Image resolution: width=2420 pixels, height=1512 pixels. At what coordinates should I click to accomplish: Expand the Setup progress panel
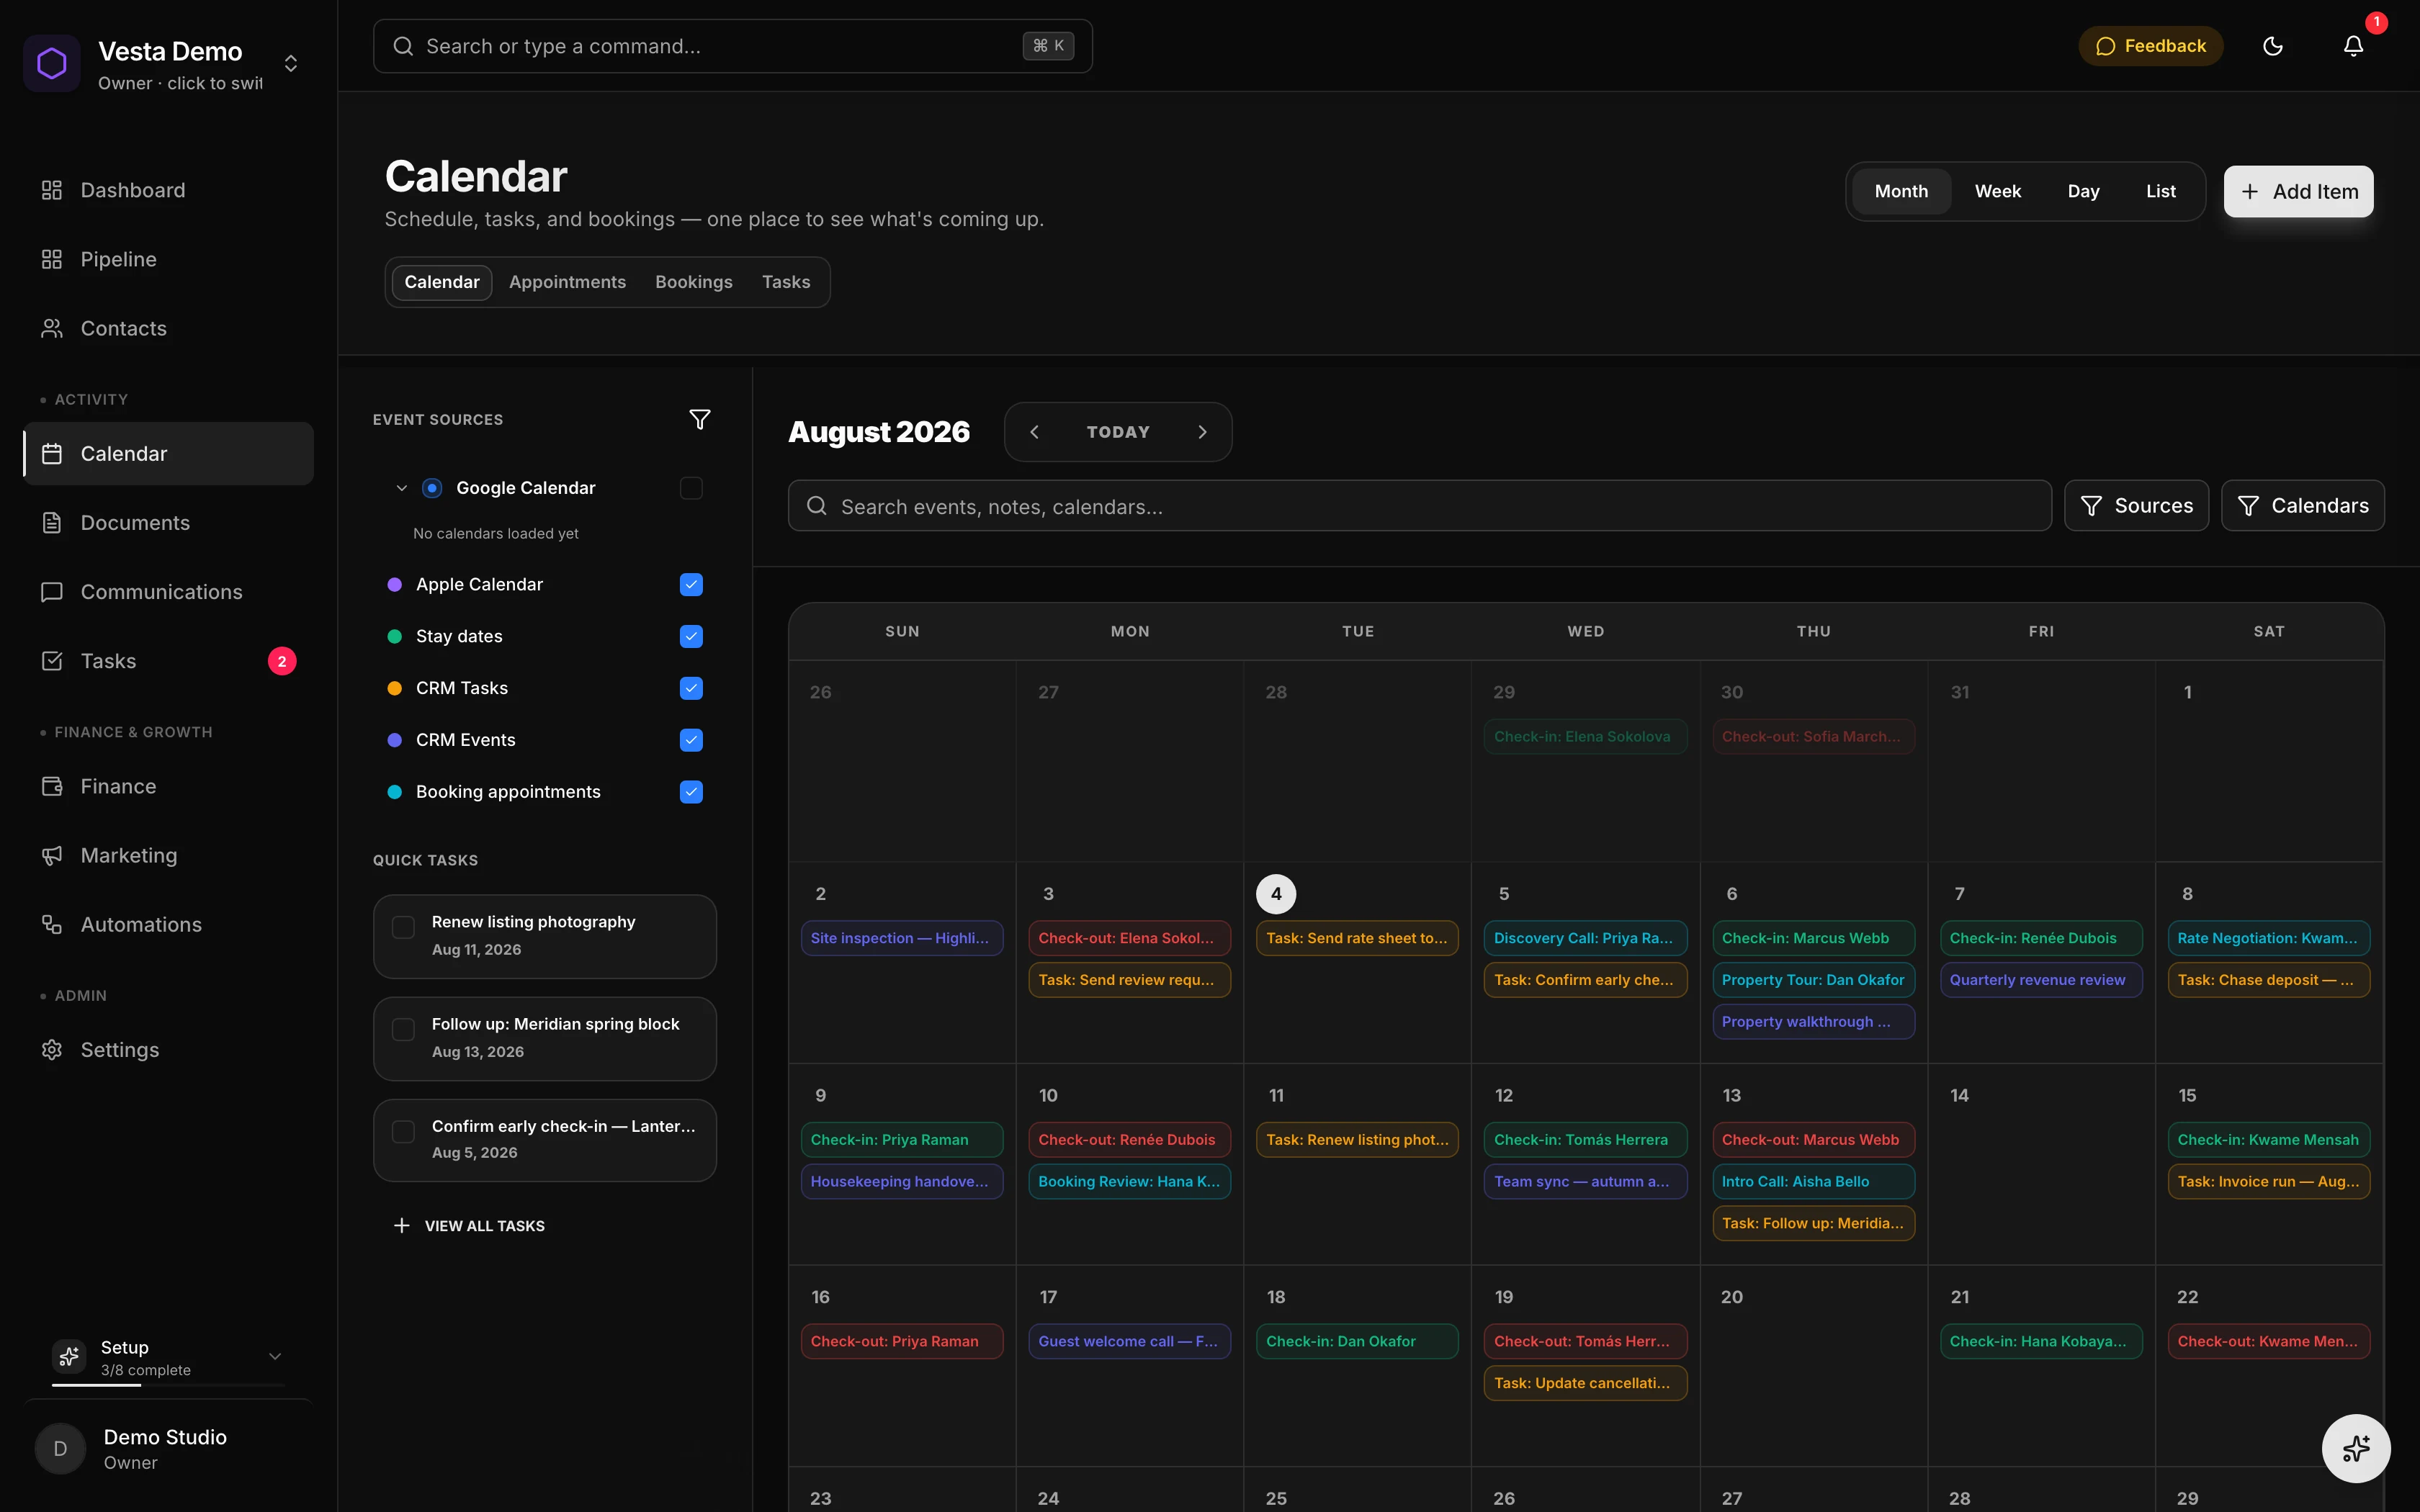(x=275, y=1356)
